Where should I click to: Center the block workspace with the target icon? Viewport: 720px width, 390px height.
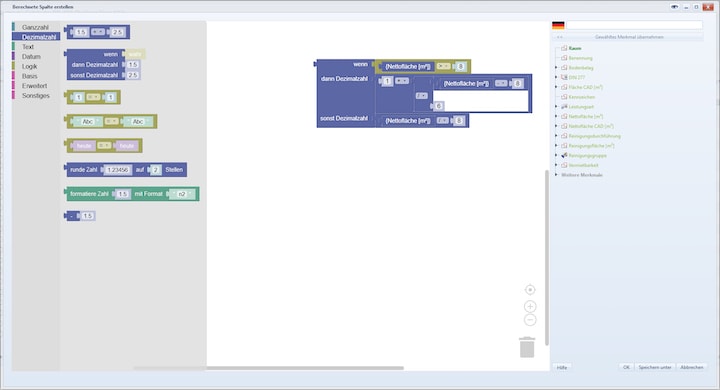click(530, 290)
